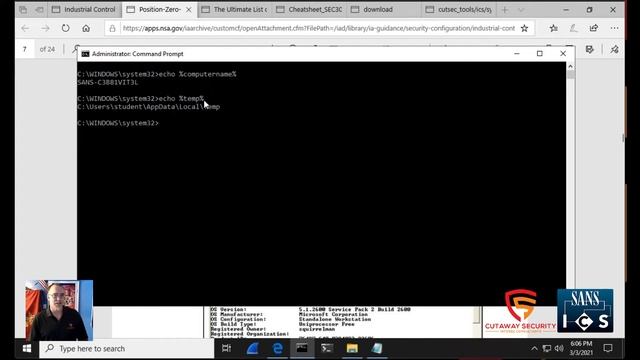Viewport: 640px width, 360px height.
Task: Expand the tab previews chevron
Action: [x=521, y=10]
